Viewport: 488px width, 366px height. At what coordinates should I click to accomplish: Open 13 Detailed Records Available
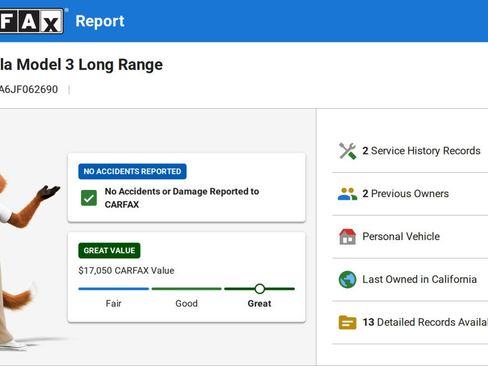click(410, 322)
